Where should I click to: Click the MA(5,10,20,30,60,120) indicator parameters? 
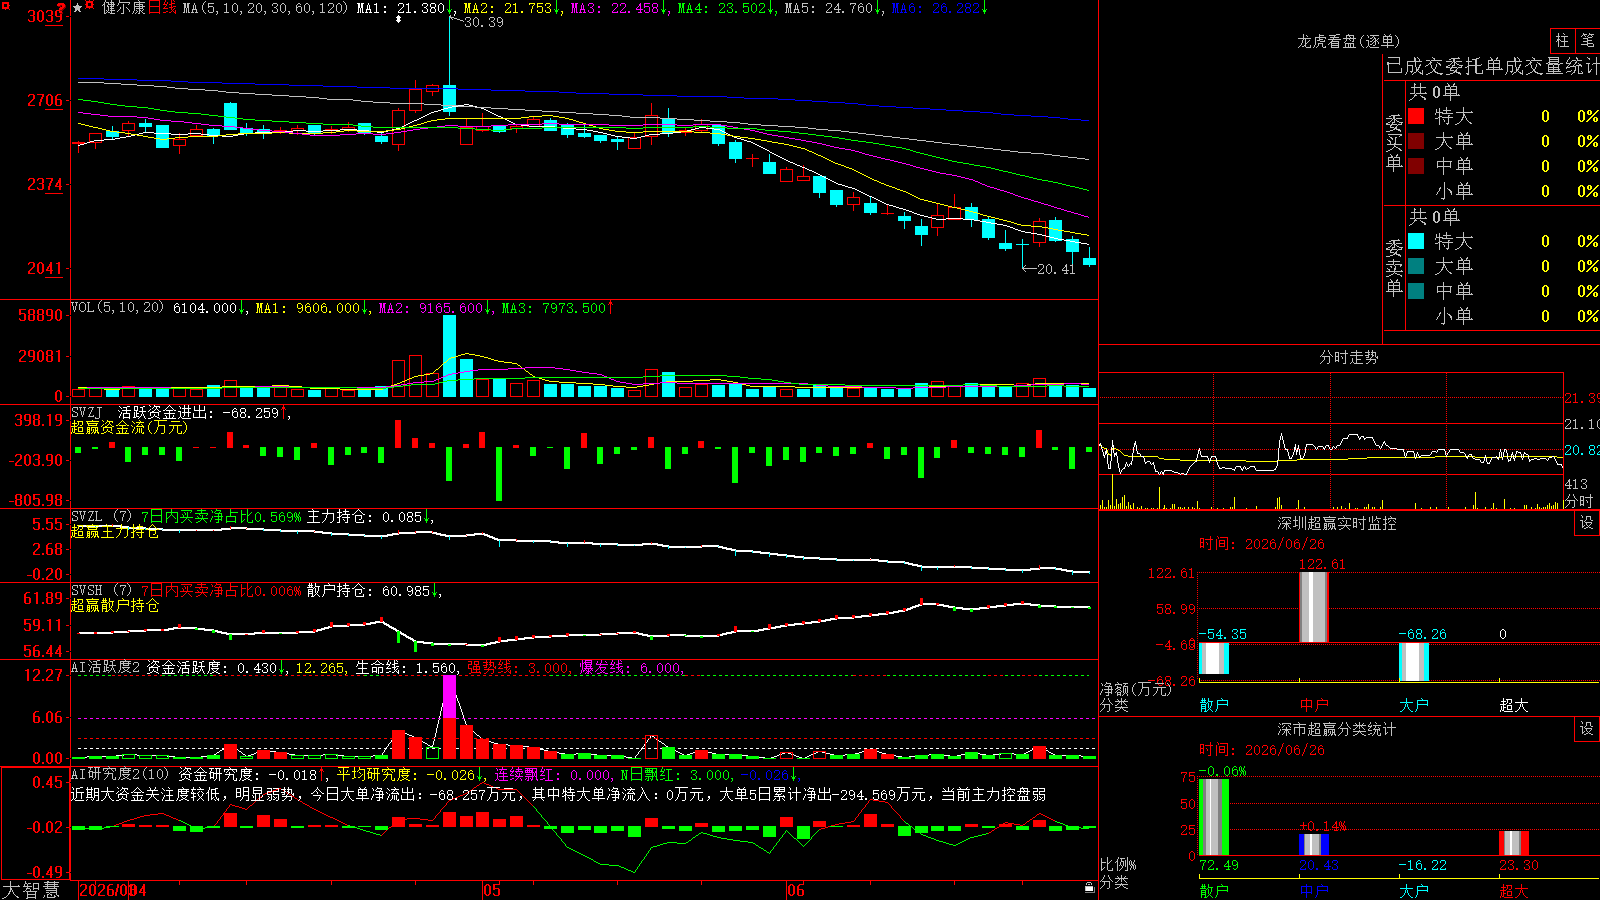(x=265, y=8)
